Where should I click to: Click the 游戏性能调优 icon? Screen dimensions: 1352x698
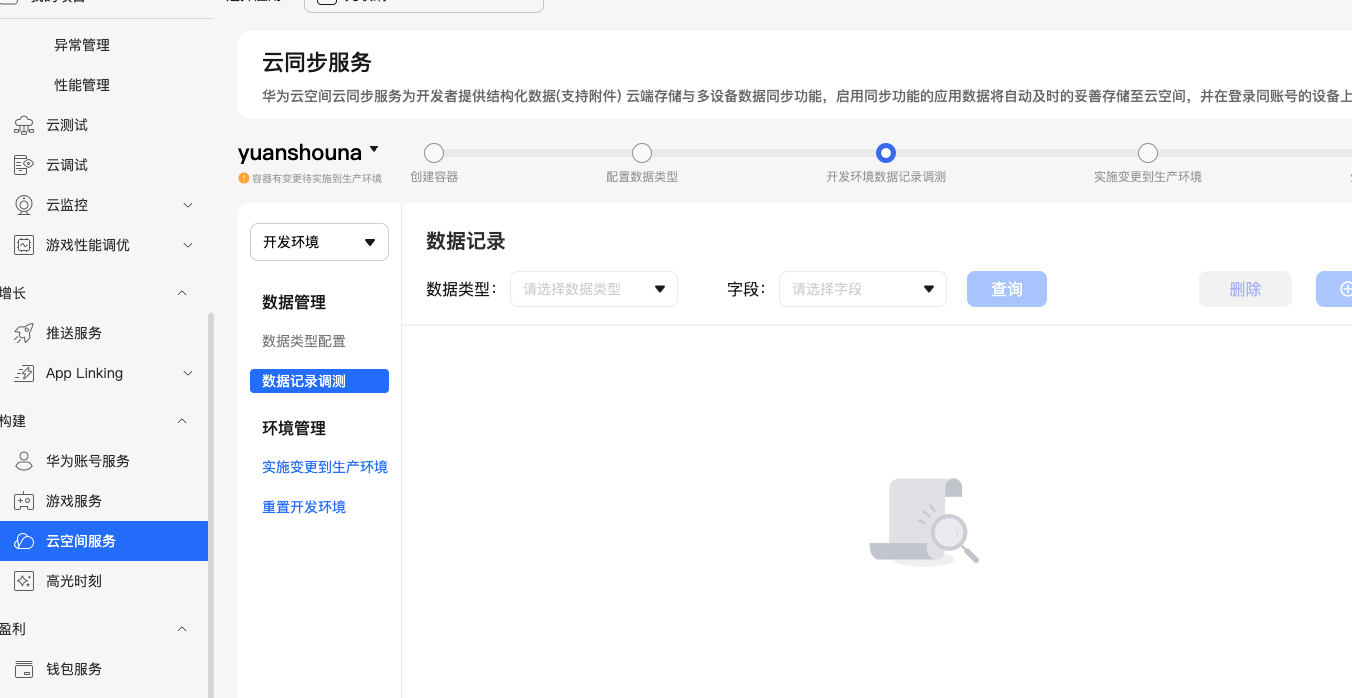point(24,245)
